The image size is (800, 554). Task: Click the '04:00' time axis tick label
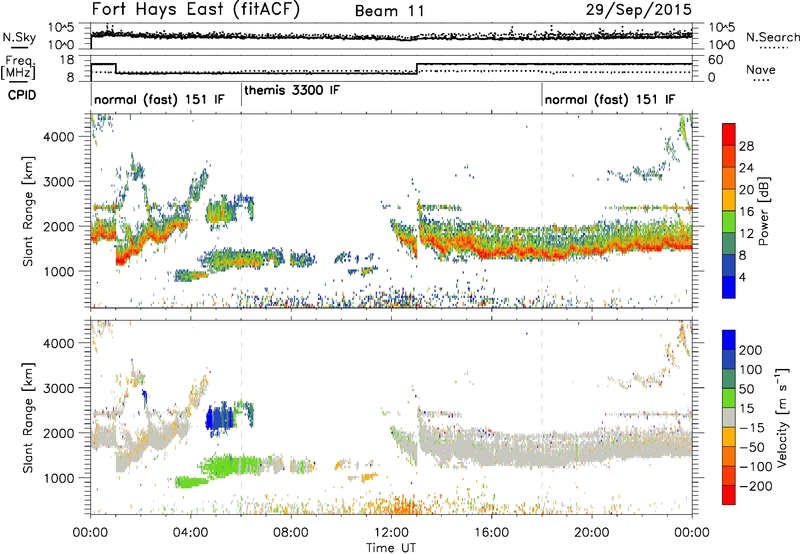191,533
